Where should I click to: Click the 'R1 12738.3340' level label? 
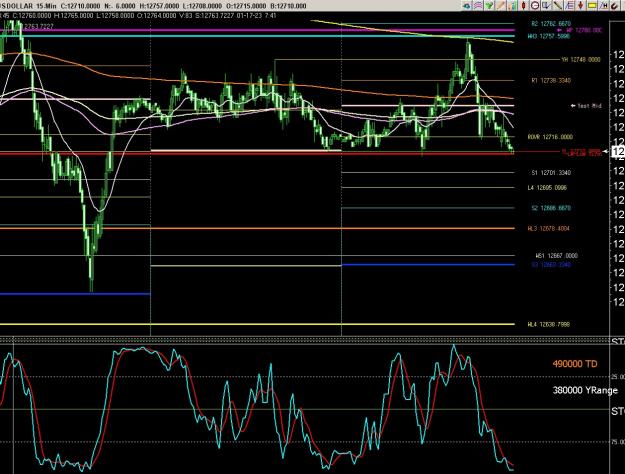[x=551, y=81]
